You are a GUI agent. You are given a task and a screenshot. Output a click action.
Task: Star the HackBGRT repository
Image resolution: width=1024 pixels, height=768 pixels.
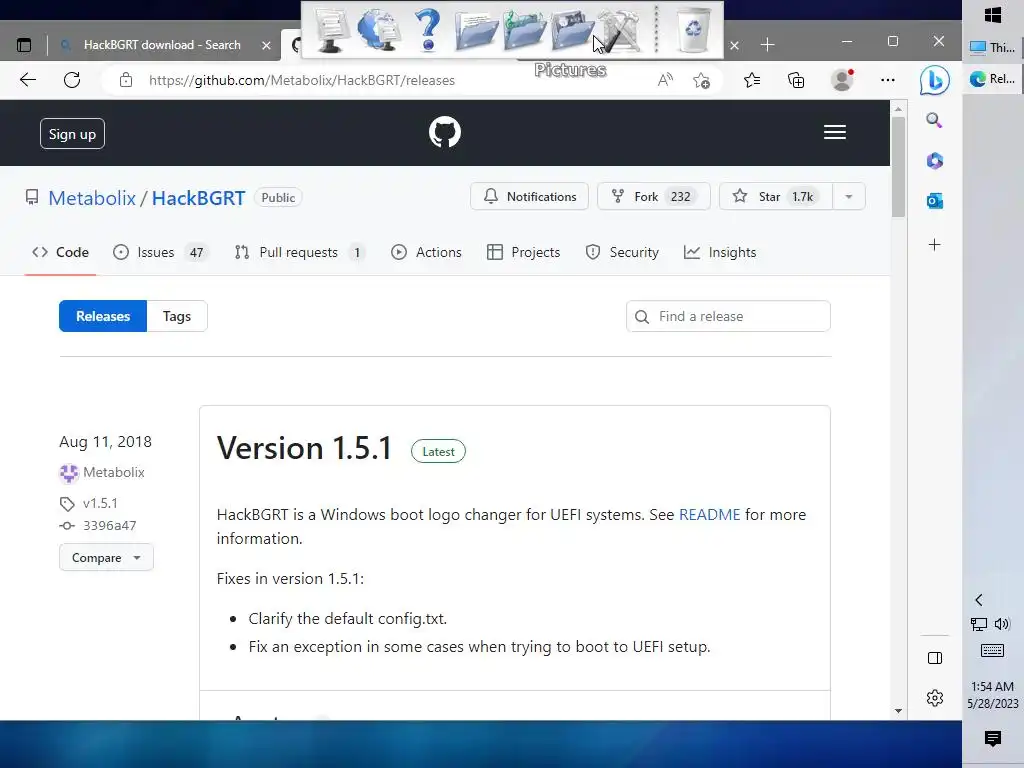(x=776, y=197)
